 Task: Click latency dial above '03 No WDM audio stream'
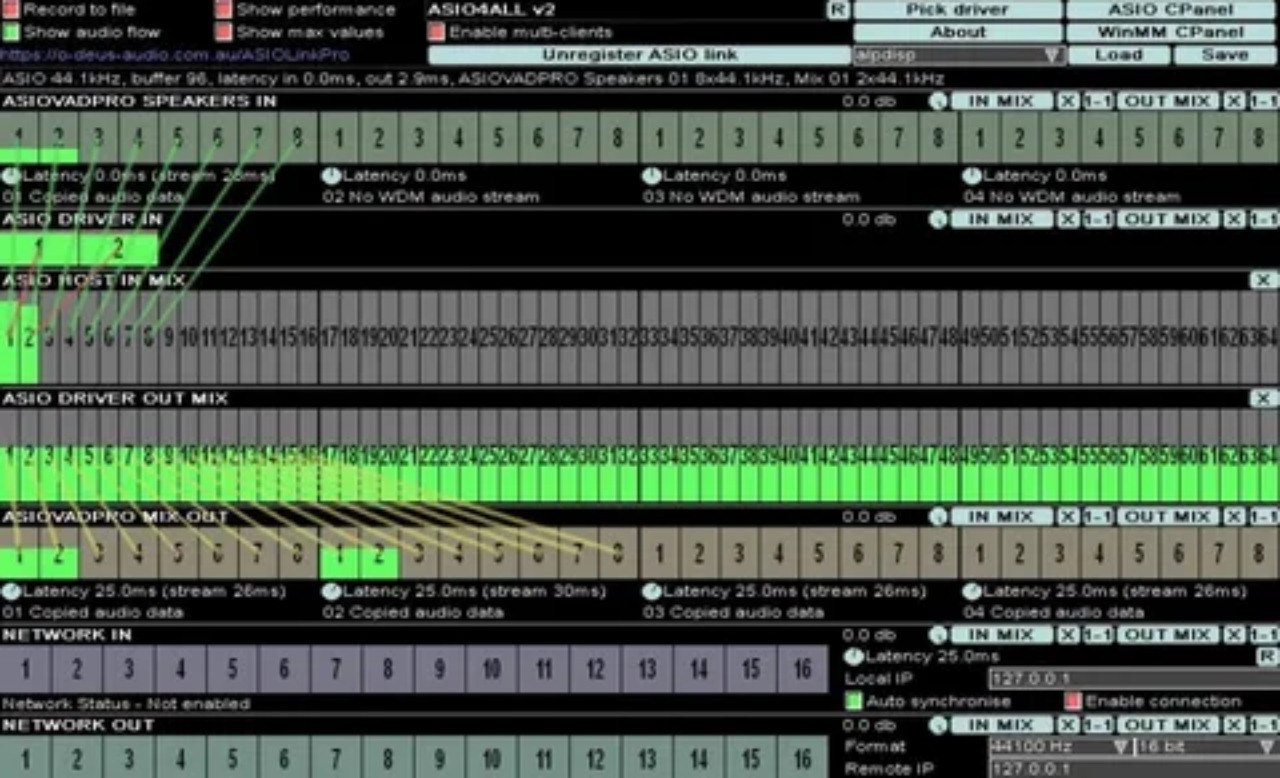click(651, 176)
